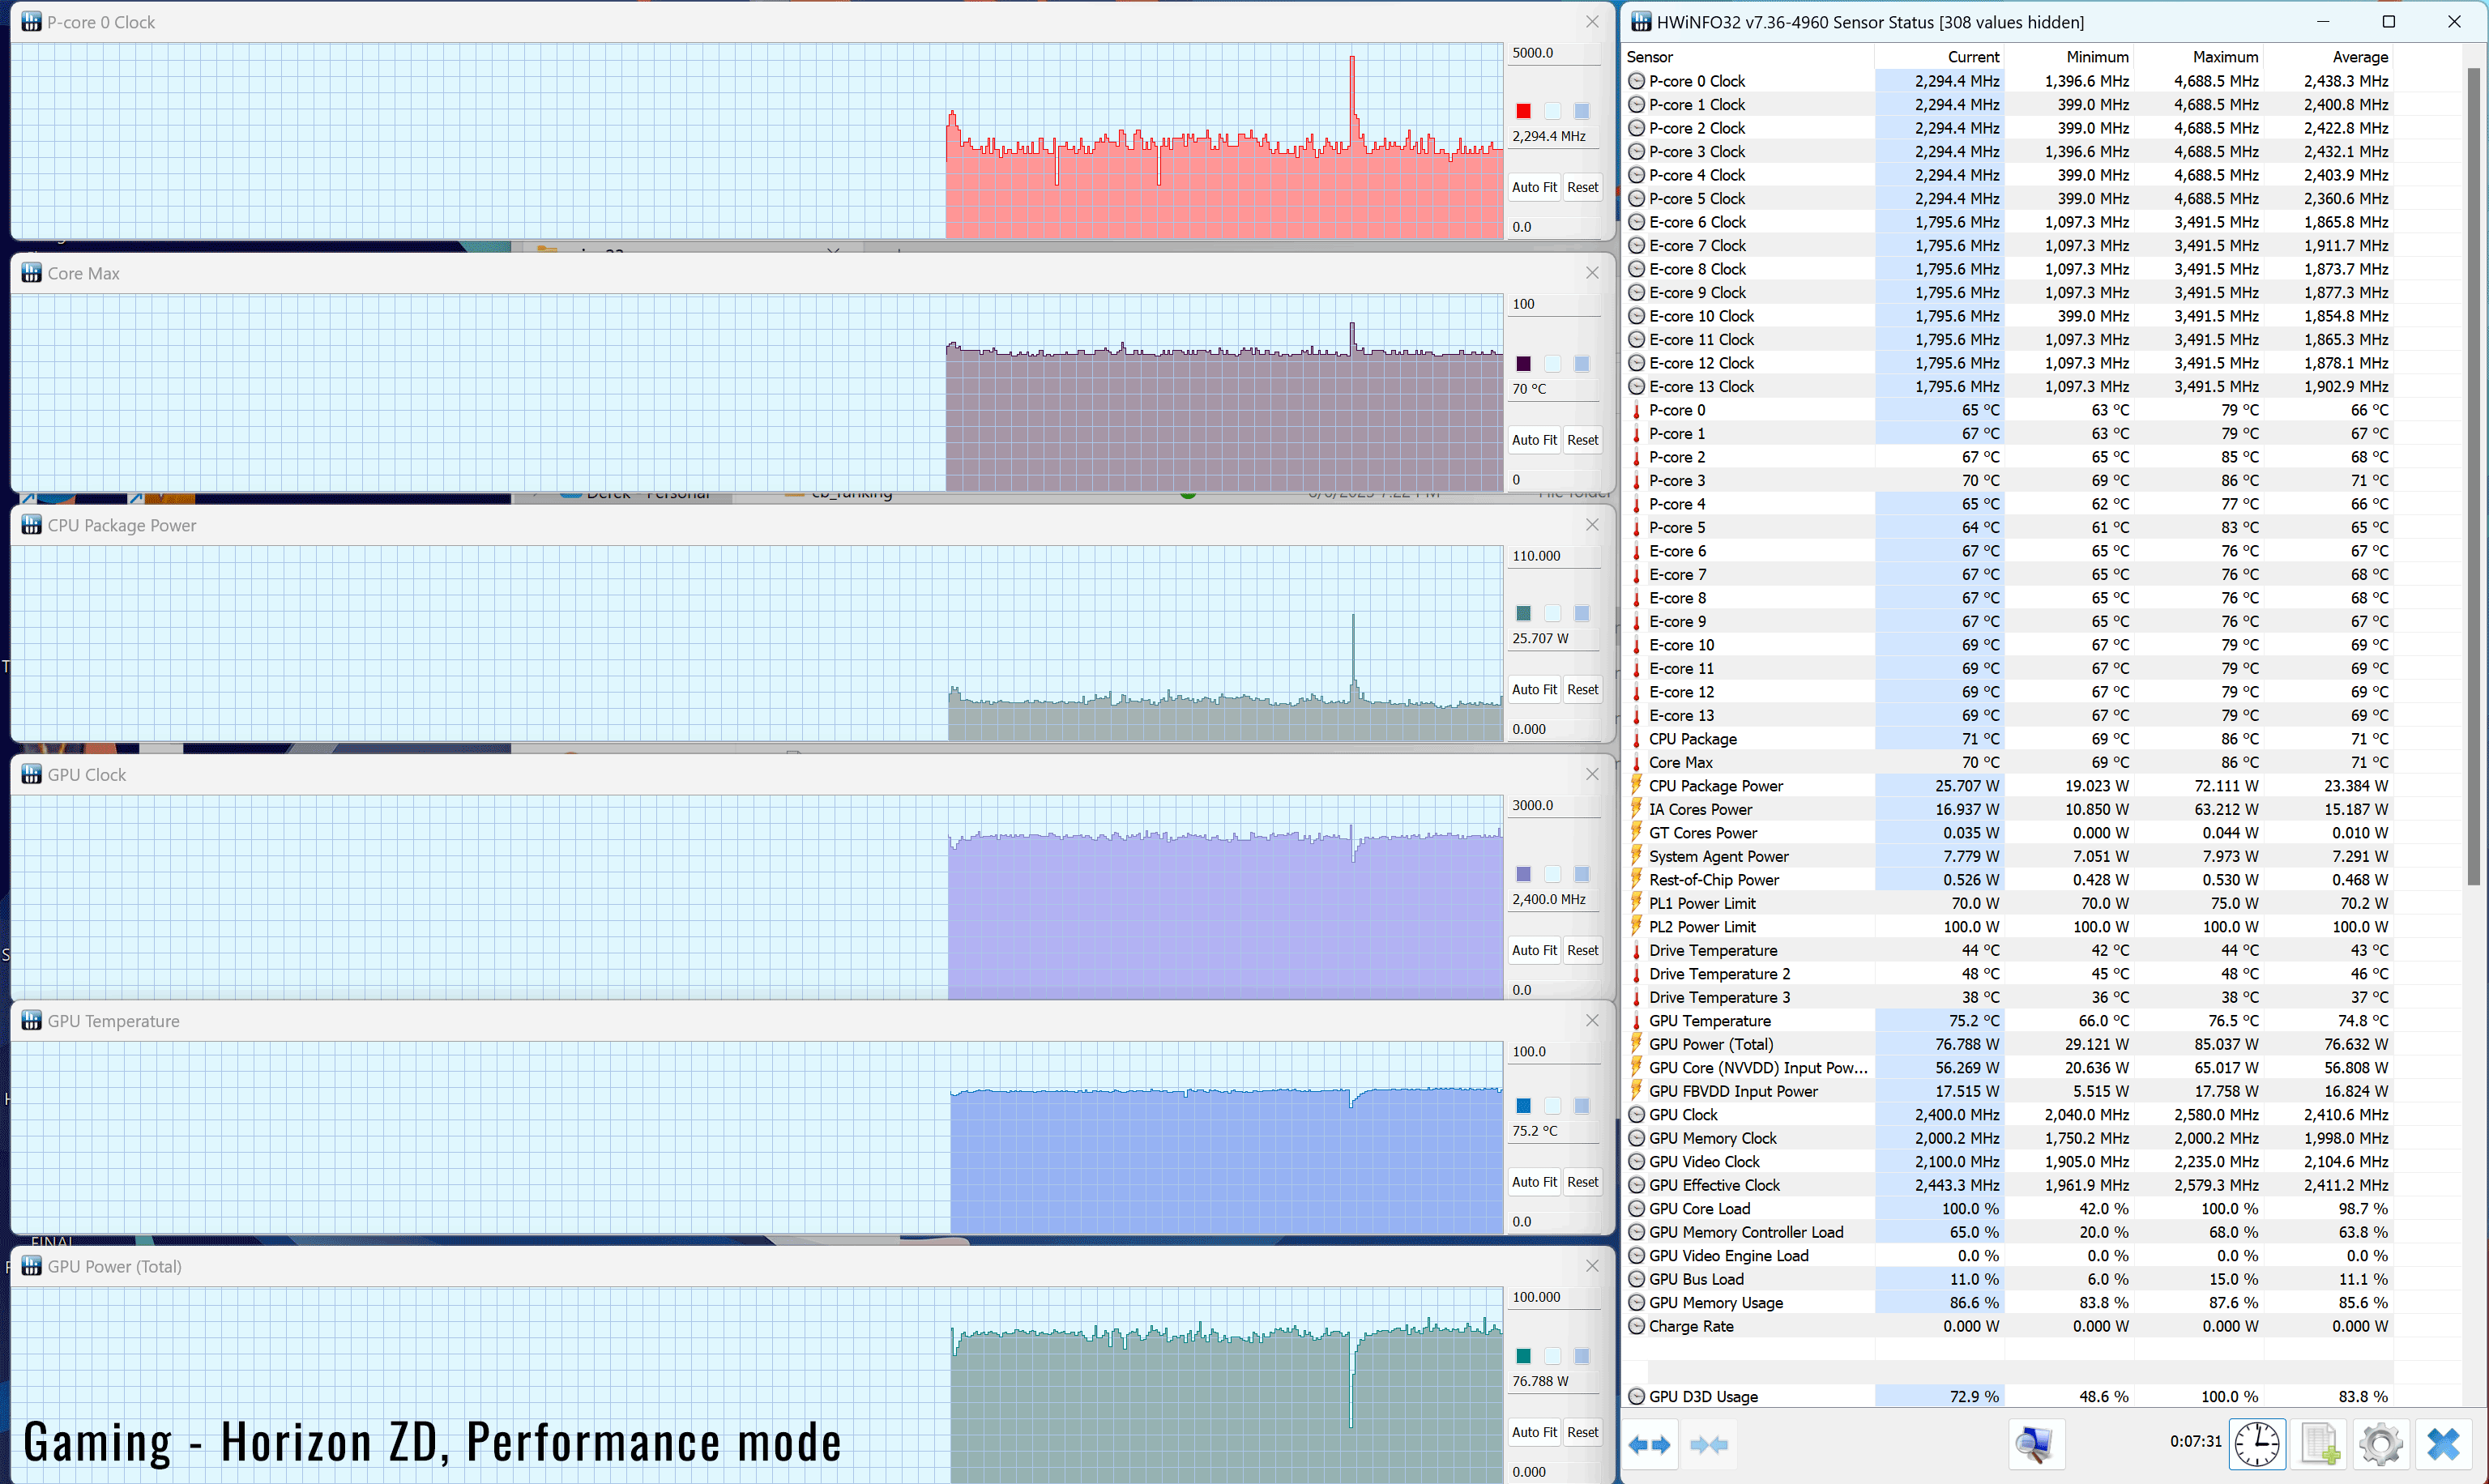Click Reset in CPU Package Power graph
Image resolution: width=2489 pixels, height=1484 pixels.
[1582, 690]
